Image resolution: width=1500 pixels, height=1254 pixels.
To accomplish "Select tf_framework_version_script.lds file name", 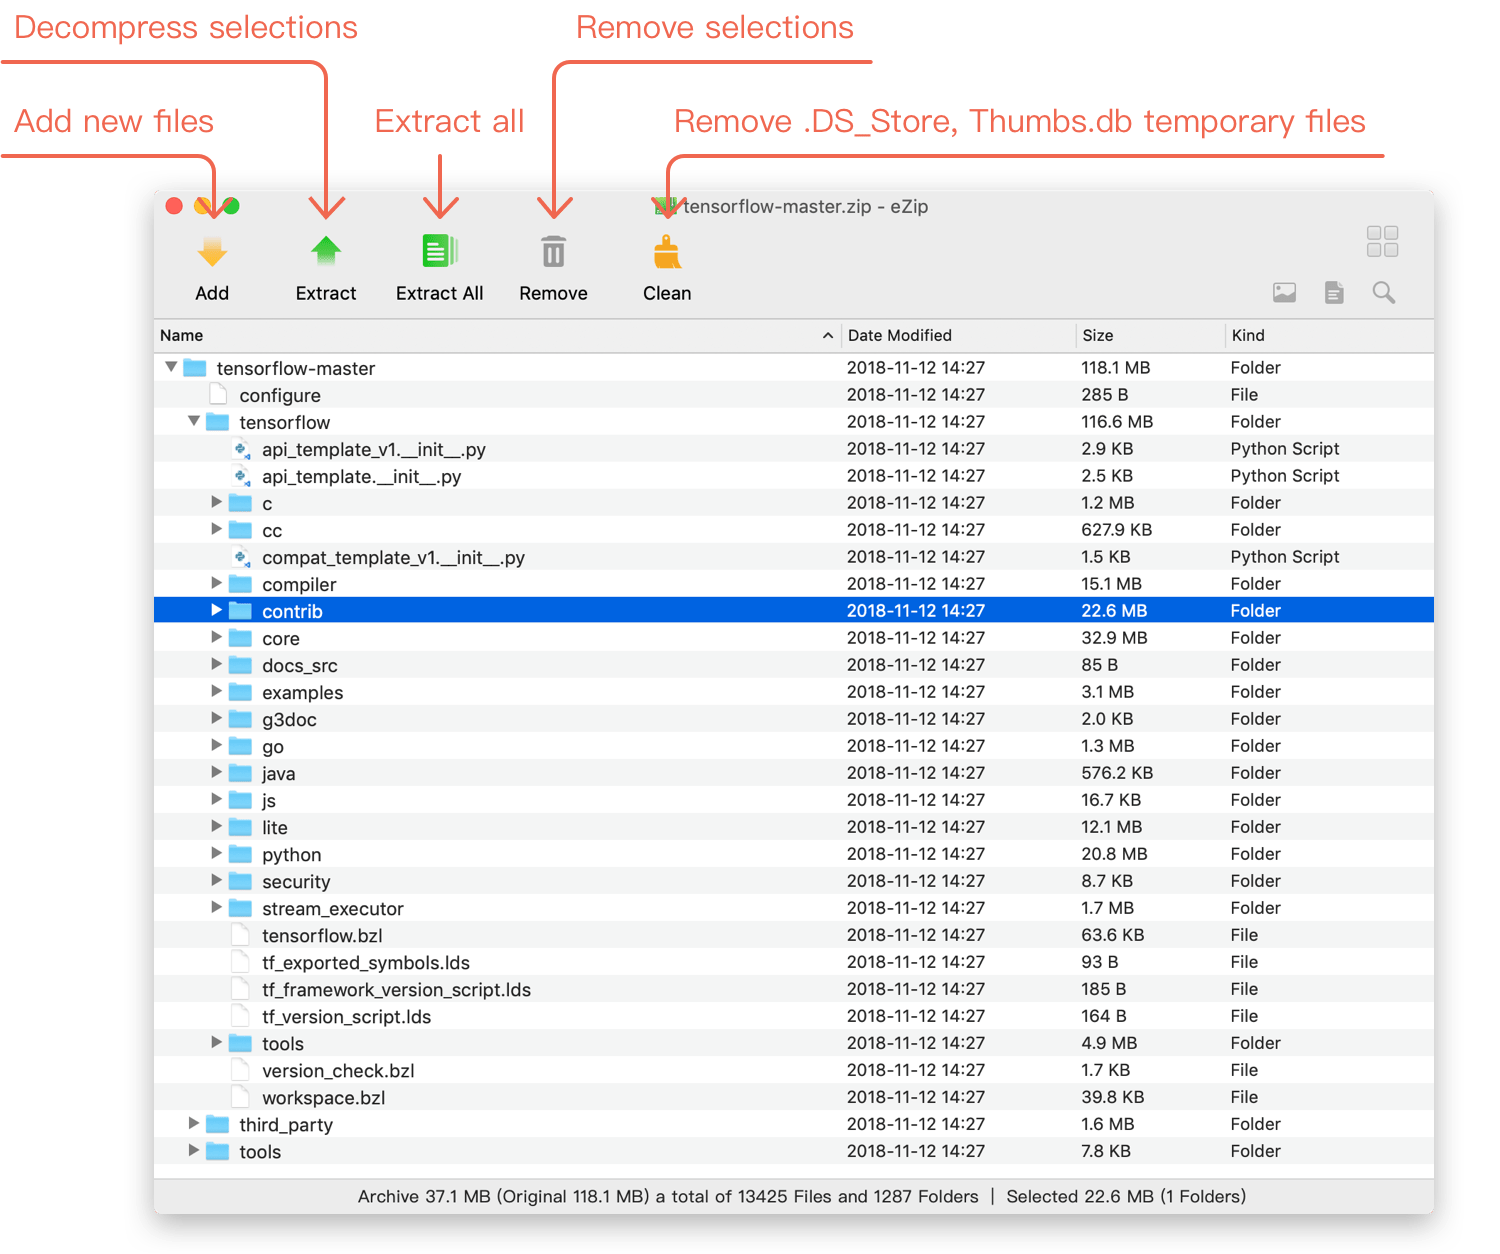I will pyautogui.click(x=396, y=990).
